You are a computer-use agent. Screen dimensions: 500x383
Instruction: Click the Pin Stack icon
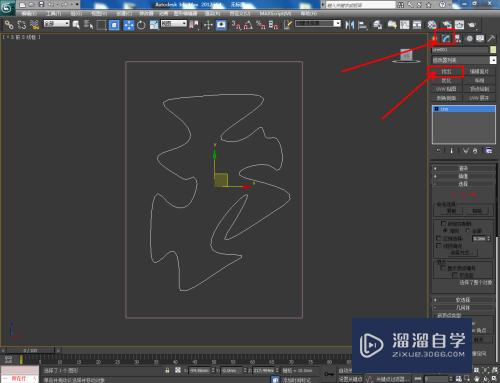click(438, 151)
